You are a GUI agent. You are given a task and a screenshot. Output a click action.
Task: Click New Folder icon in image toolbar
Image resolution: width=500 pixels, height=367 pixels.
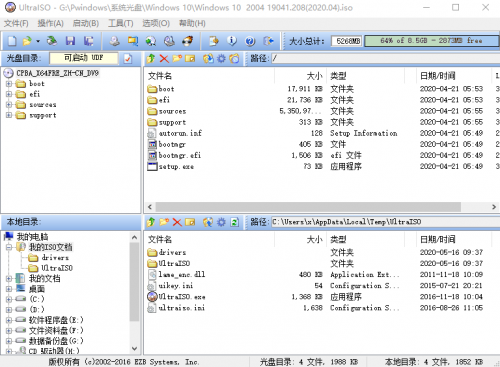click(177, 59)
